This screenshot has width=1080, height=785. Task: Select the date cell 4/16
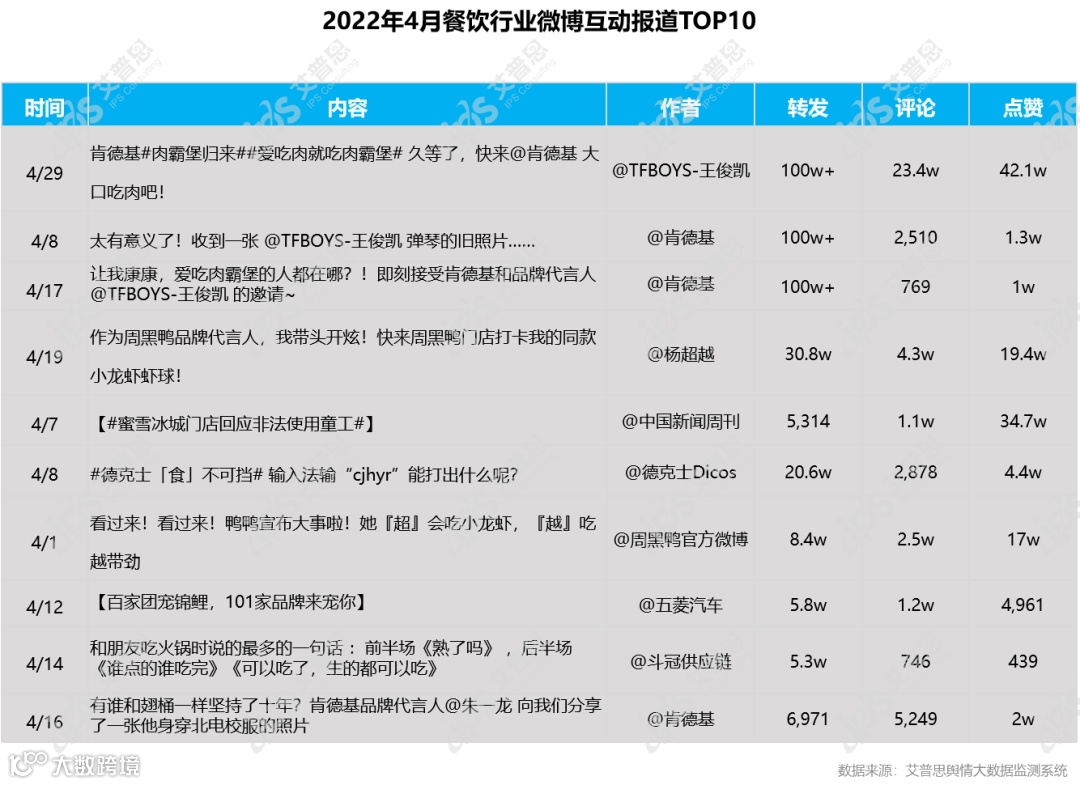pyautogui.click(x=45, y=722)
